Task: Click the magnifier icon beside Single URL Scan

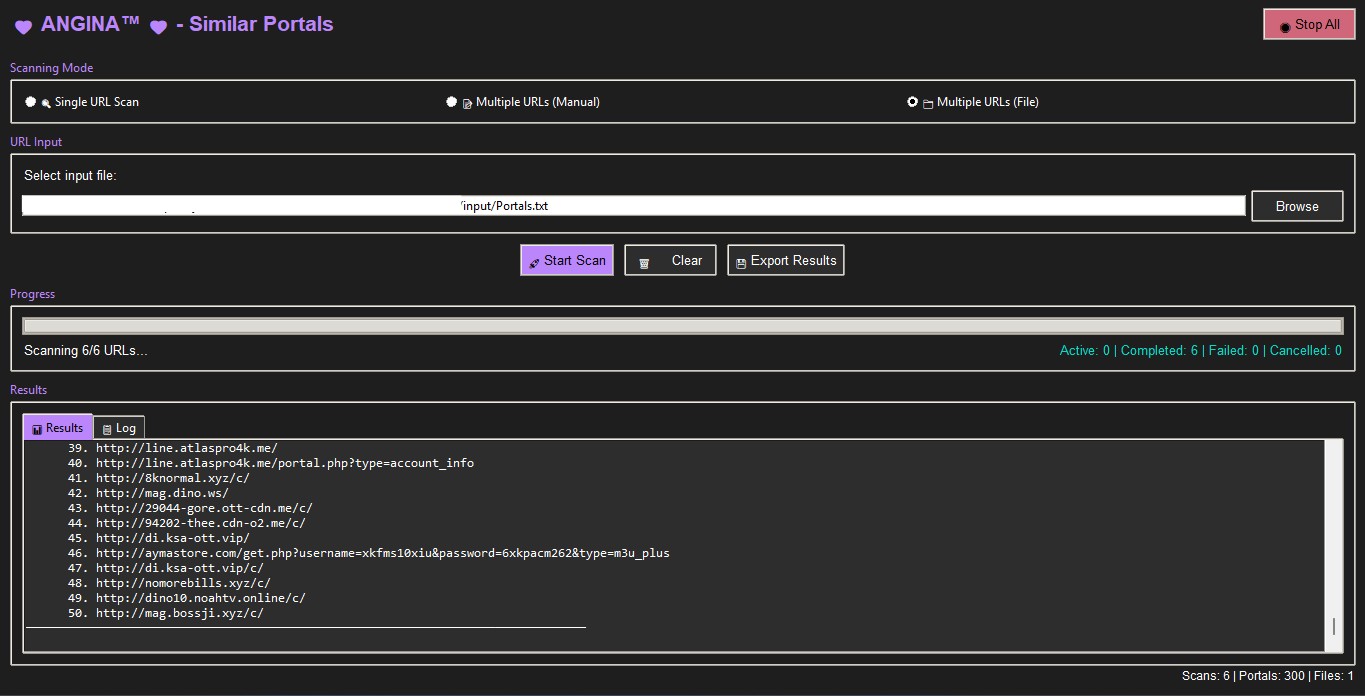Action: point(46,103)
